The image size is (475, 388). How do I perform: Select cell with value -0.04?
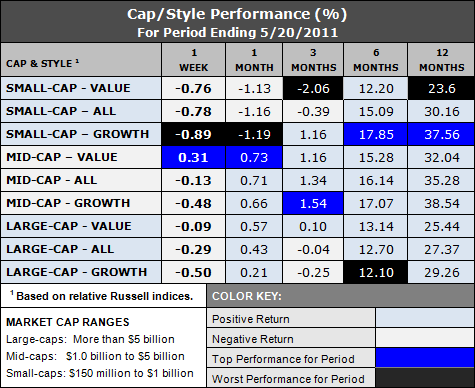(313, 249)
